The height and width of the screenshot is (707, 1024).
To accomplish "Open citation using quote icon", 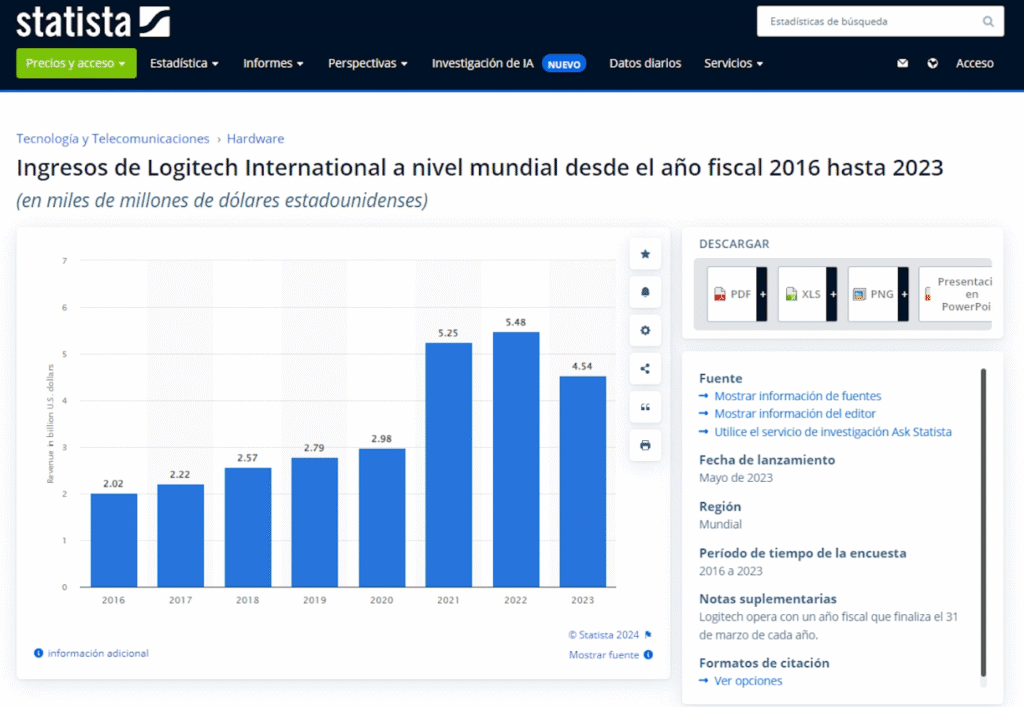I will pyautogui.click(x=645, y=407).
